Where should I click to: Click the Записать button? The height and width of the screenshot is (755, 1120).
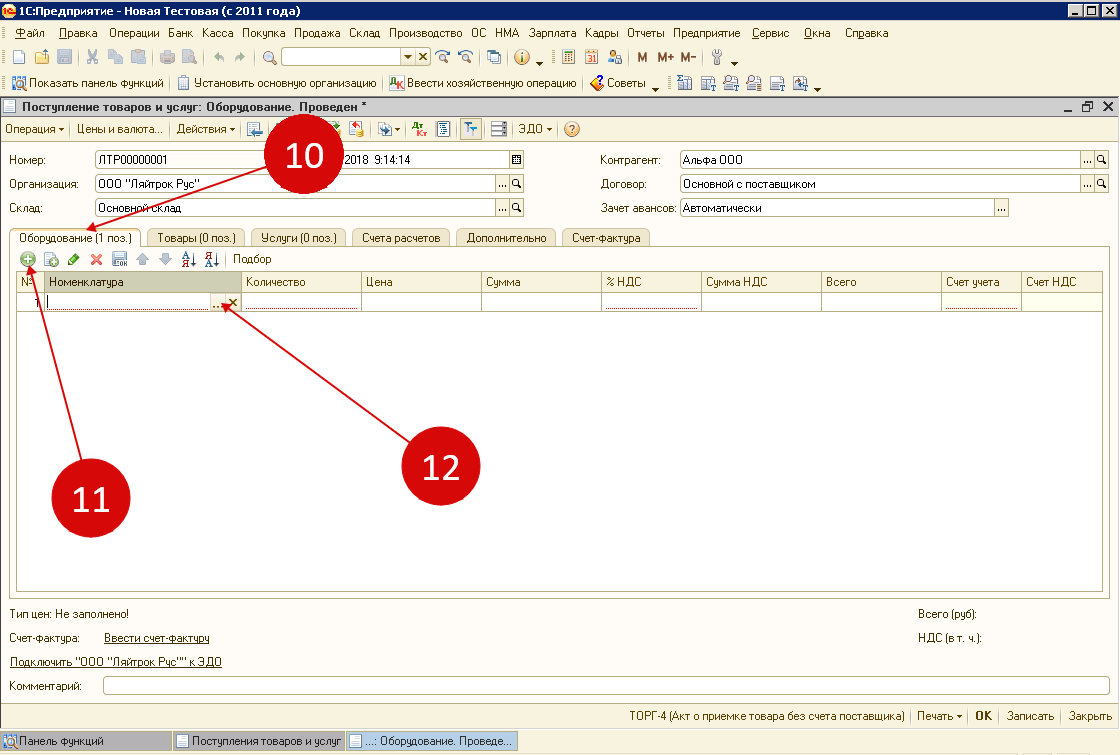click(x=1030, y=716)
